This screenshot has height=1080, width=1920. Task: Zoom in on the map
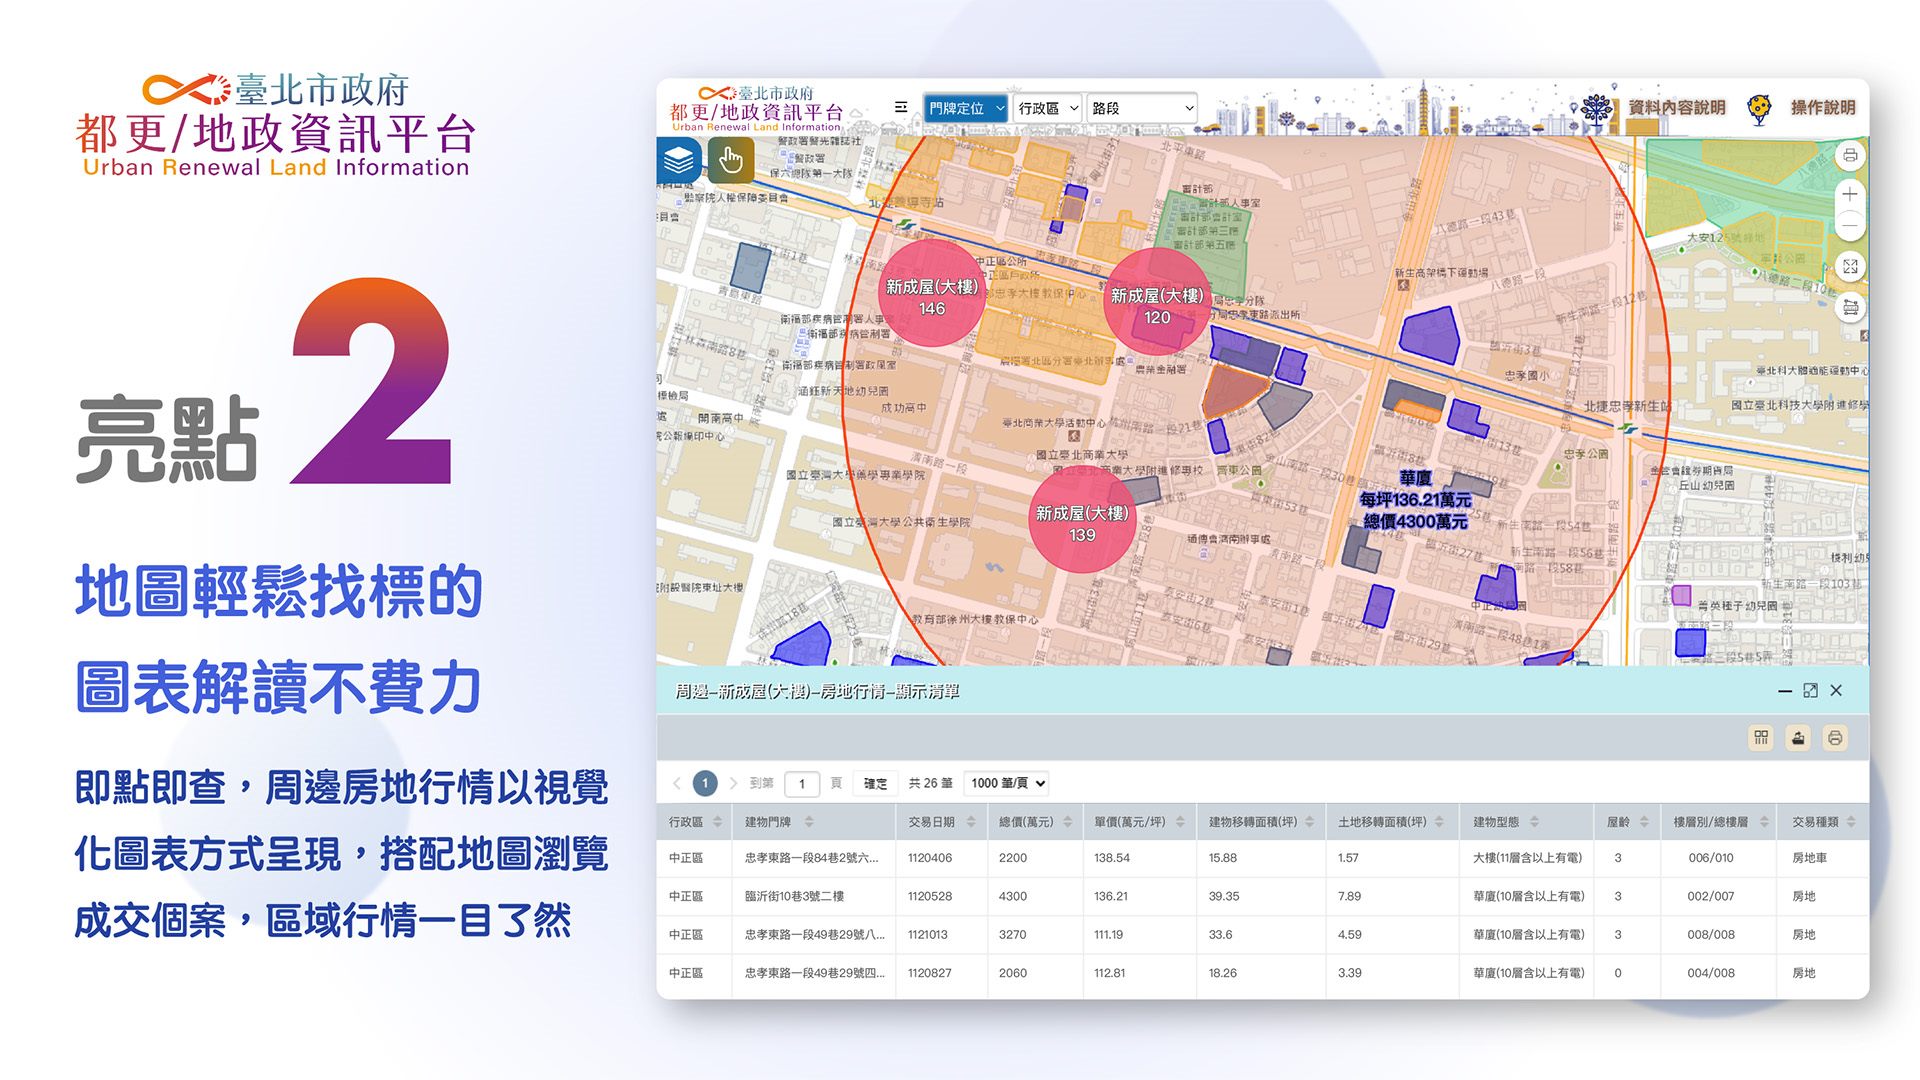[1850, 194]
